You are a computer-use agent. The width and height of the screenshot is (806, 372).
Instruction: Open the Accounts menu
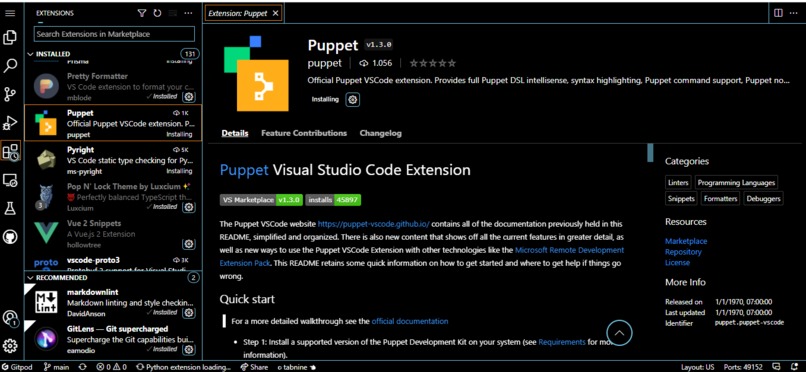pyautogui.click(x=10, y=318)
